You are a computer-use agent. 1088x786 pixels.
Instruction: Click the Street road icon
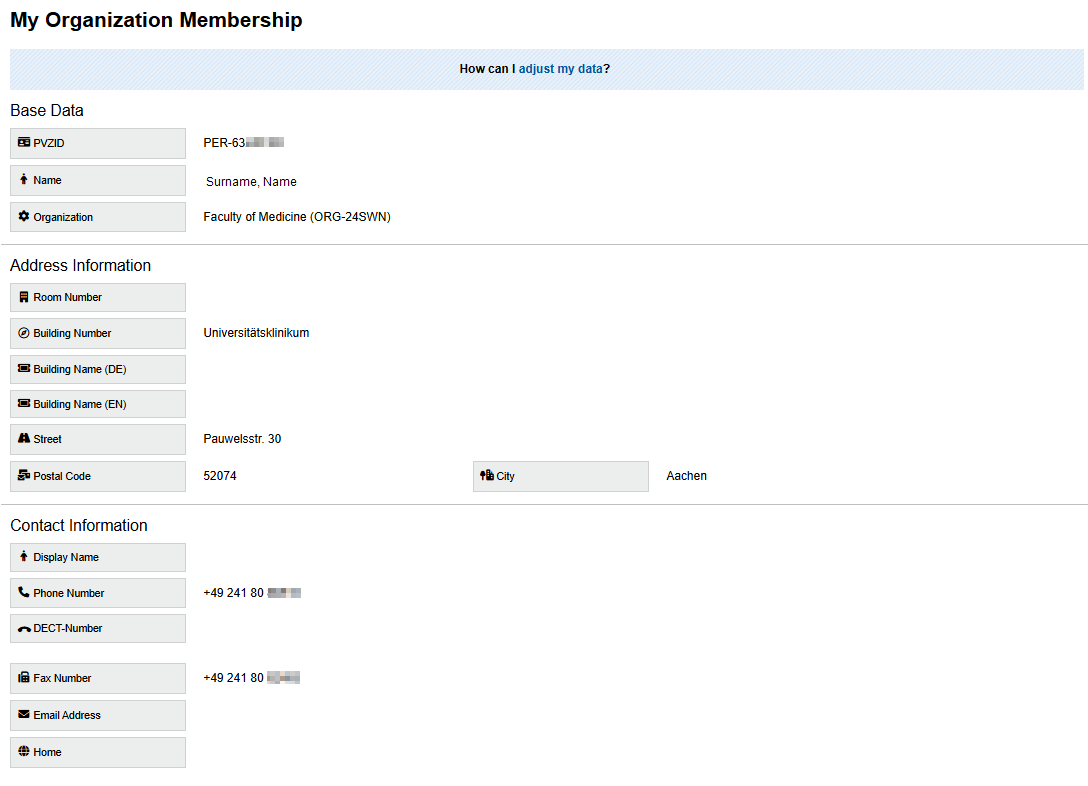click(22, 439)
